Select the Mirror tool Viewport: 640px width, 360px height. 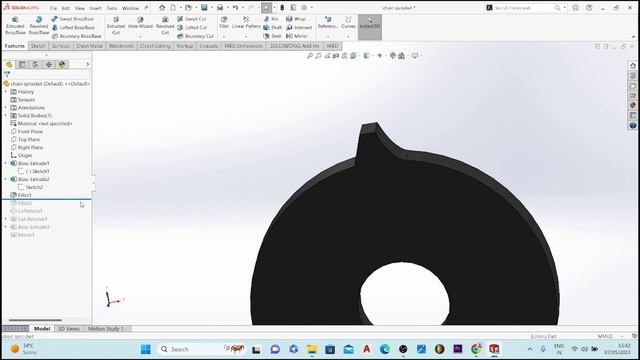tap(297, 36)
